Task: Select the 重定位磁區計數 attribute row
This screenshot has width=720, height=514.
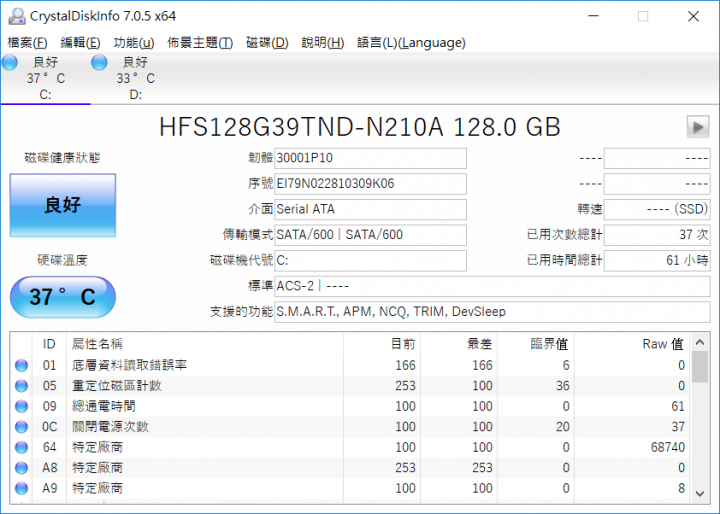Action: (x=350, y=386)
